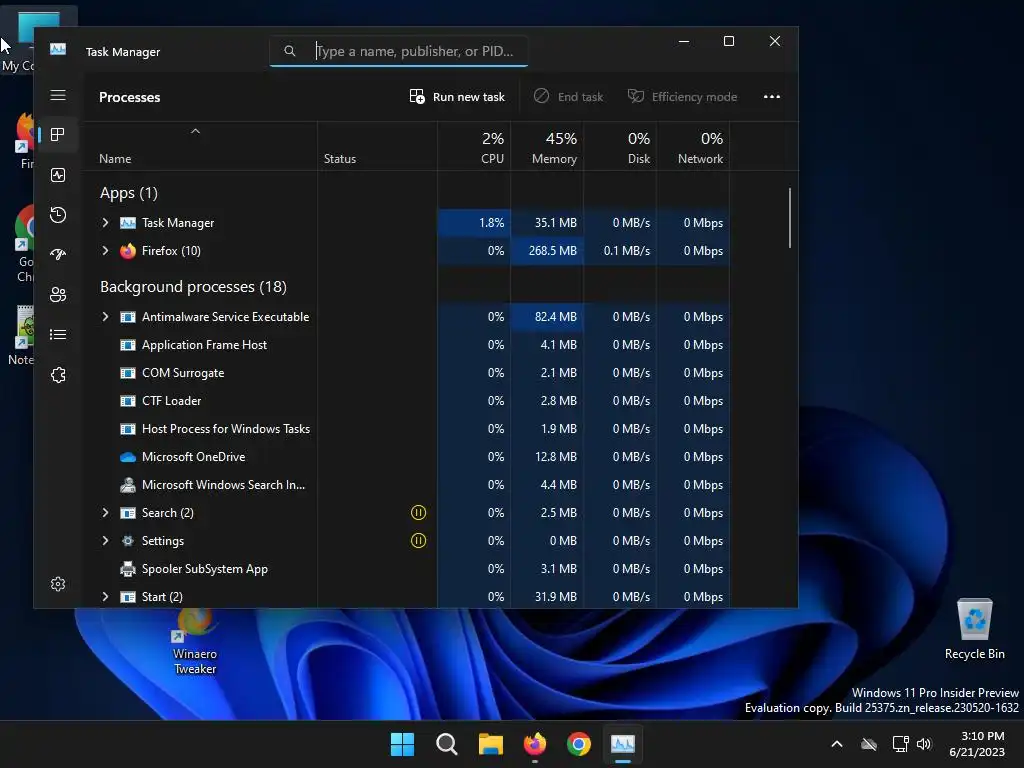This screenshot has width=1024, height=768.
Task: Open Google Chrome from the taskbar
Action: click(x=579, y=744)
